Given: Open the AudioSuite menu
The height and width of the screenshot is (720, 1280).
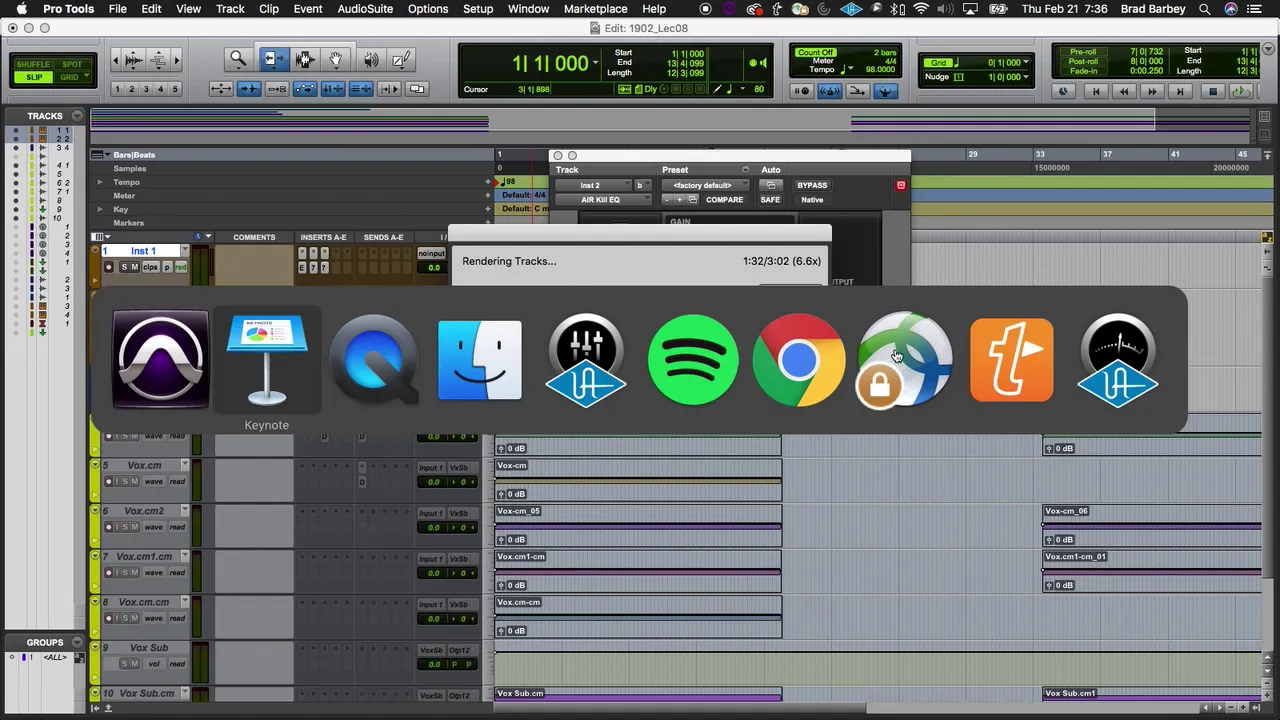Looking at the screenshot, I should pyautogui.click(x=365, y=9).
